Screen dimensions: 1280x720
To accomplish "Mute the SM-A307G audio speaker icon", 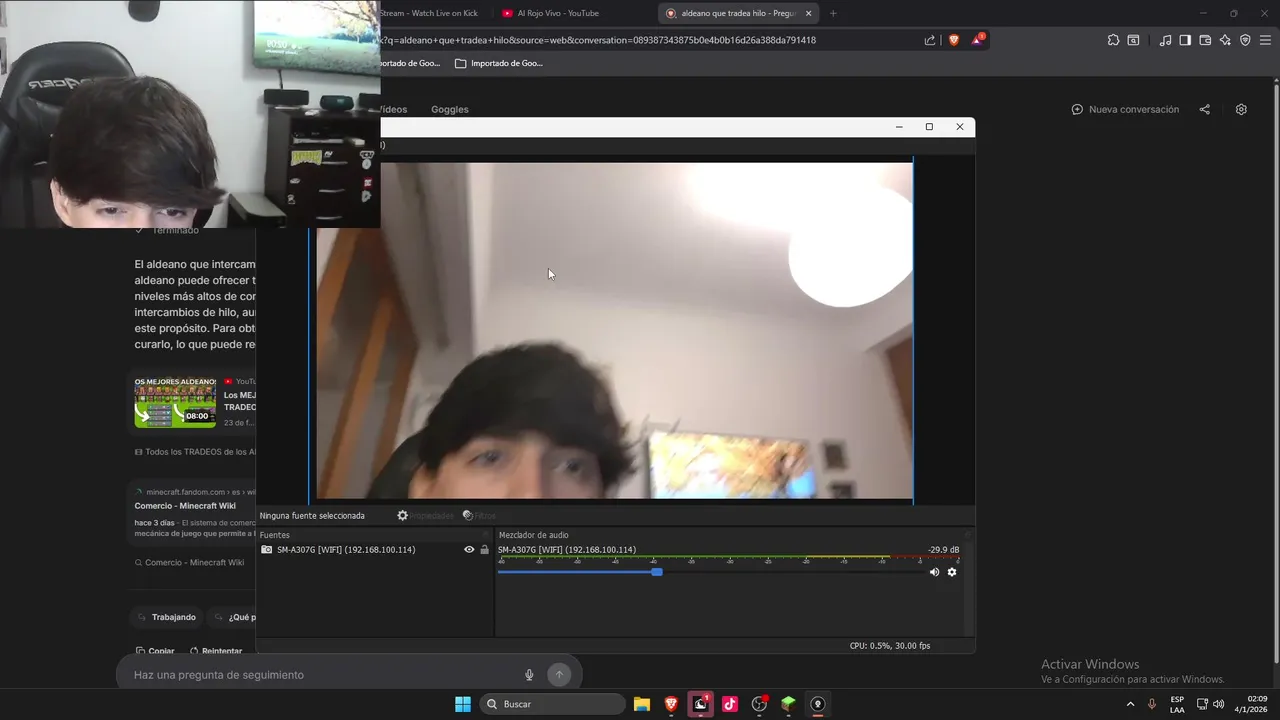I will pos(934,572).
